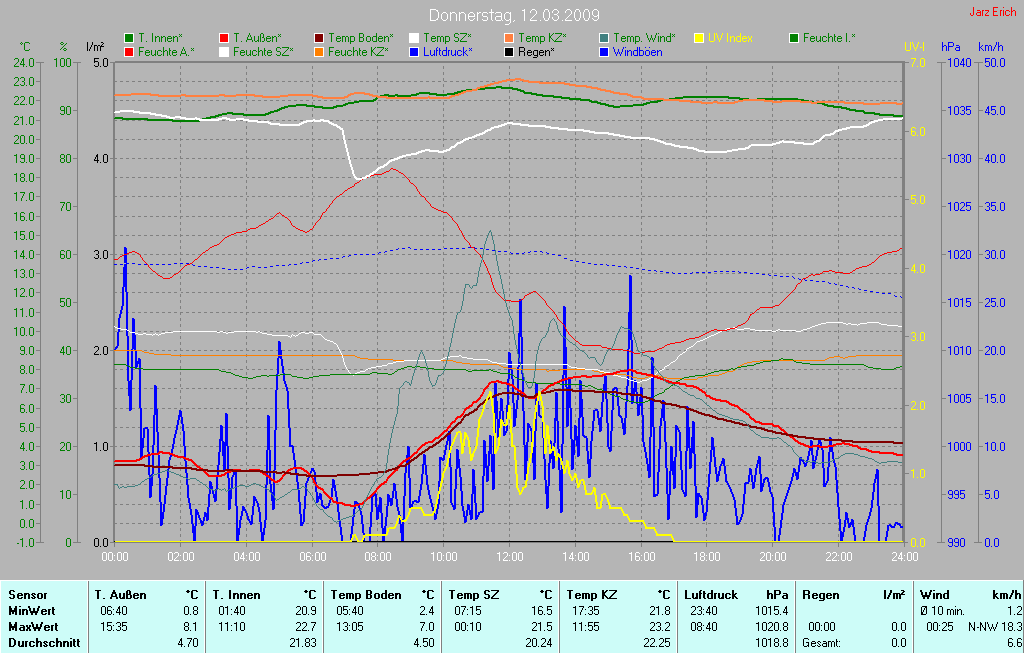Click the Luftdruck minimum value 1015.4
This screenshot has width=1024, height=653.
(771, 611)
